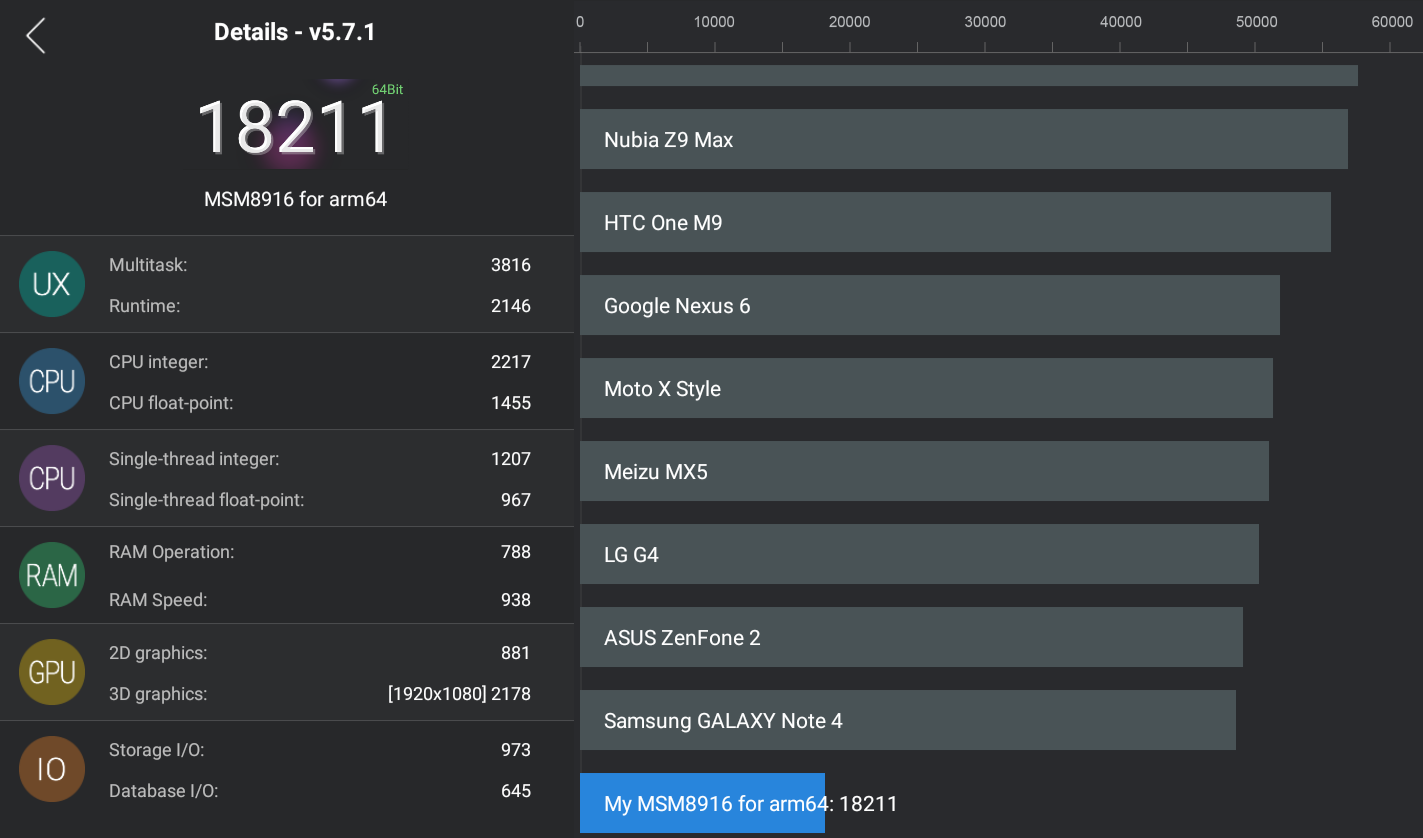Select the Samsung GALAXY Note 4 bar
The width and height of the screenshot is (1423, 838).
pos(908,720)
